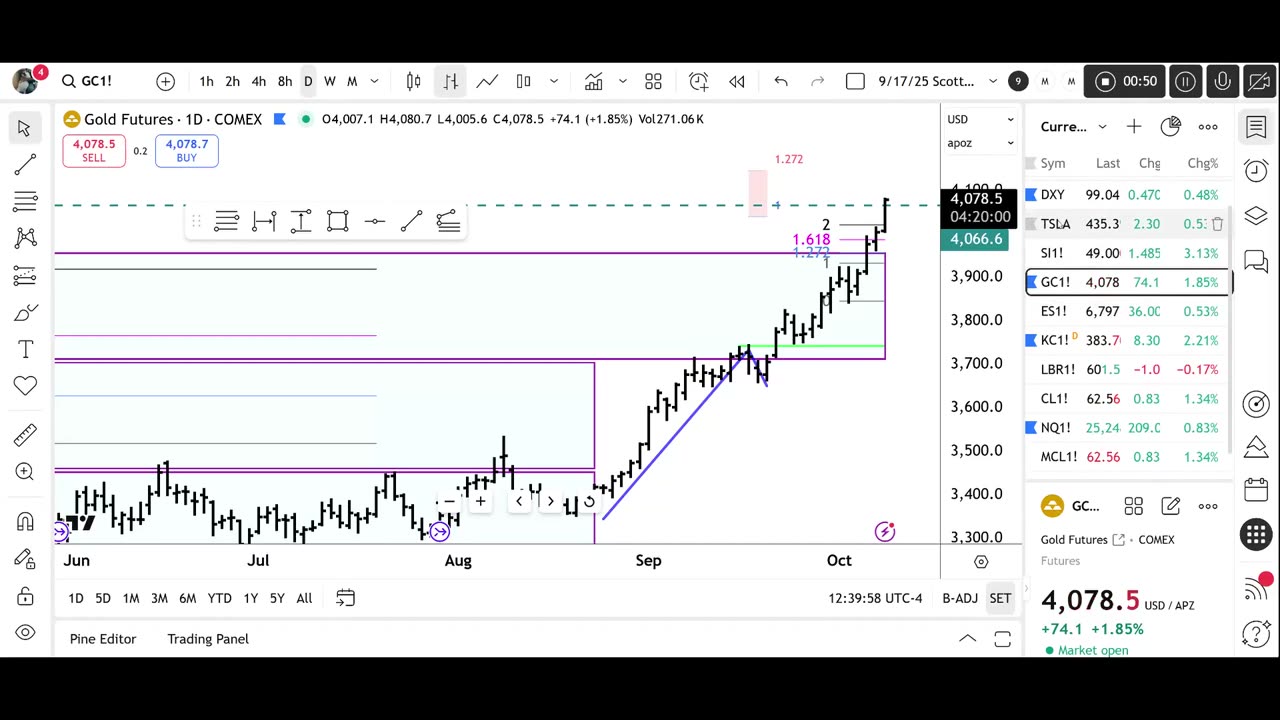Open the Fibonacci retracement tools
Viewport: 1280px width, 720px height.
[x=25, y=201]
